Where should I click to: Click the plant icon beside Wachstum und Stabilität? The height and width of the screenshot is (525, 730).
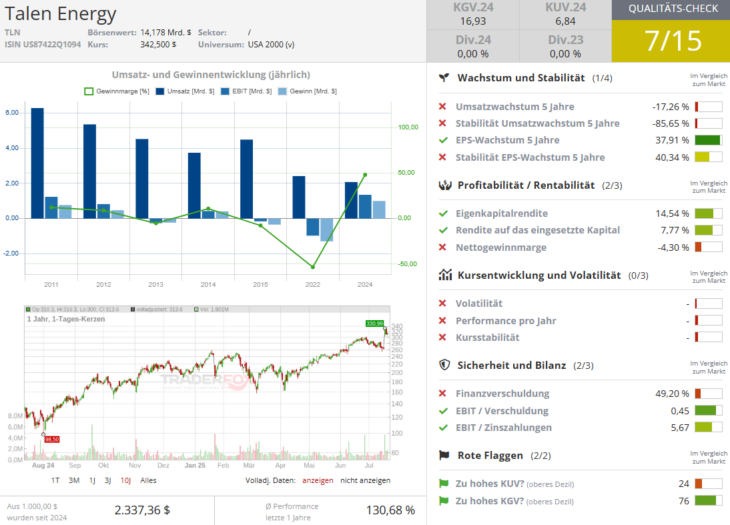pyautogui.click(x=444, y=78)
